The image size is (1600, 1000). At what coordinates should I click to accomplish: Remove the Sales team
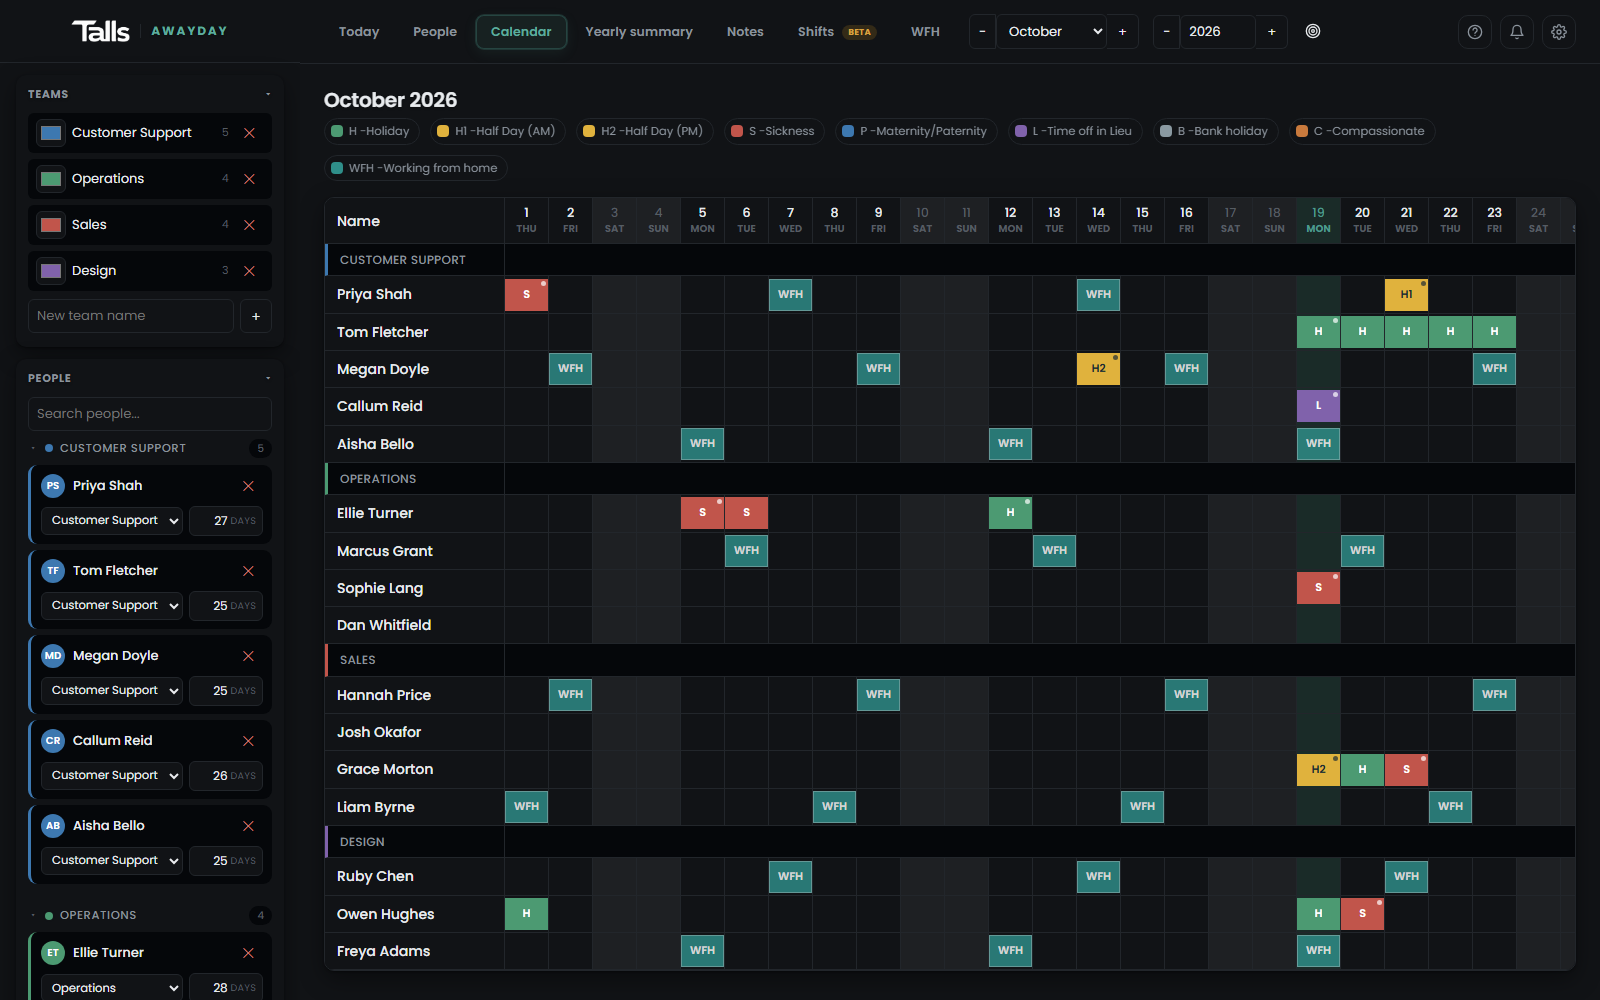click(x=250, y=225)
